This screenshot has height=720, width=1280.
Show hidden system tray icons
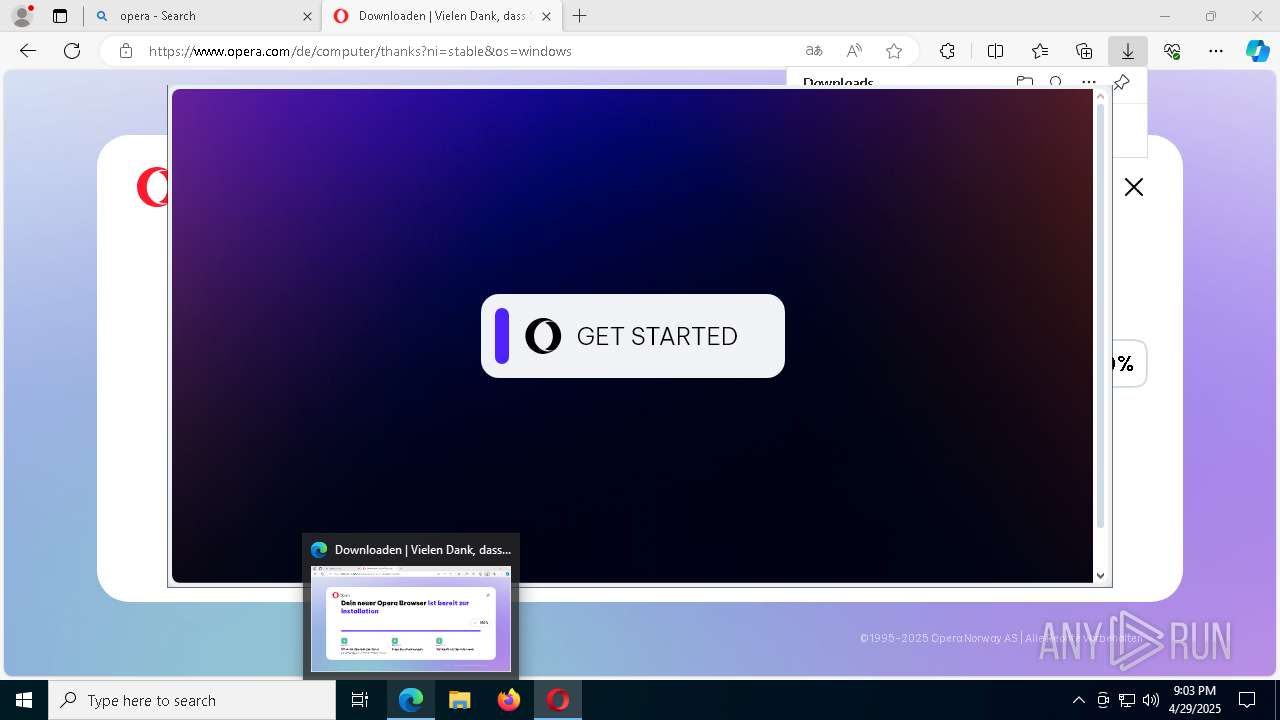(x=1078, y=700)
